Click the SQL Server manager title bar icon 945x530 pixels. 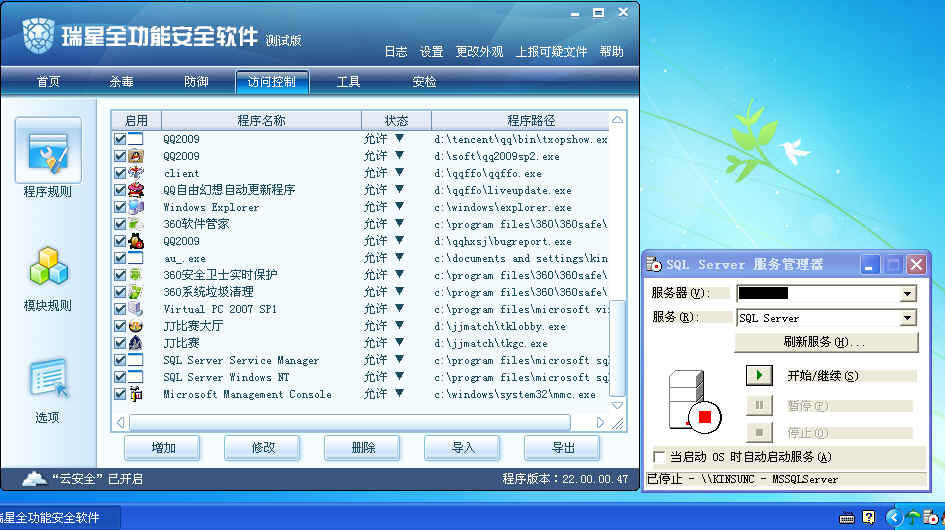pyautogui.click(x=654, y=264)
